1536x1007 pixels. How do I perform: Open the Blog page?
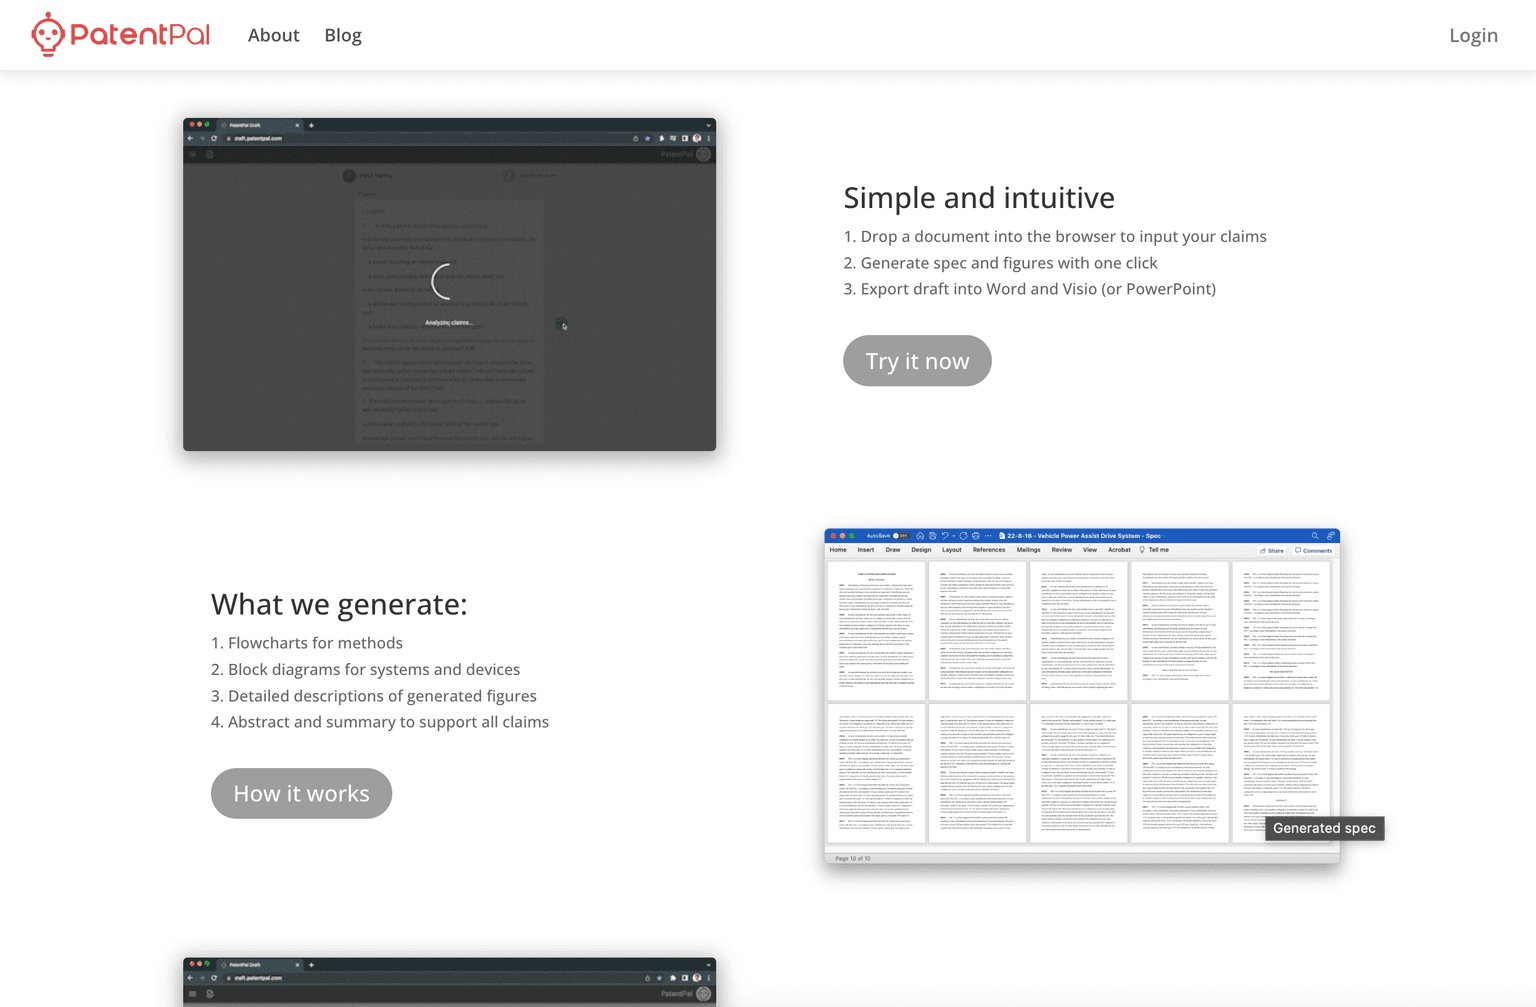343,35
